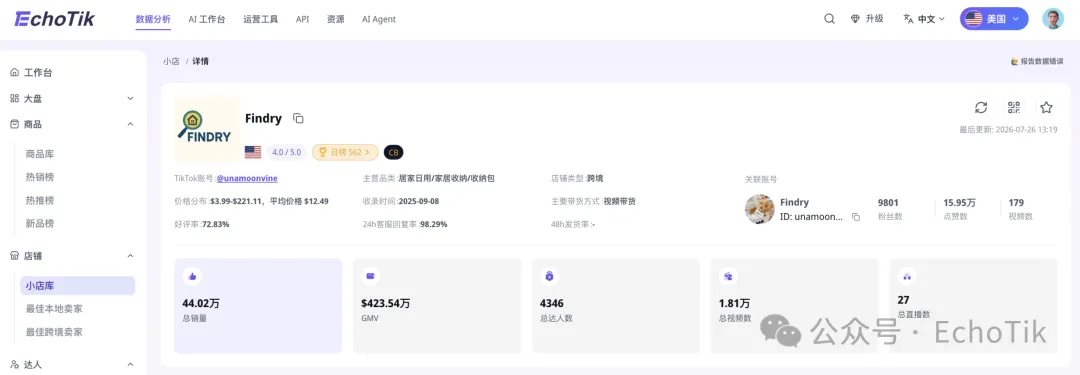Click the 升级 upgrade button
The height and width of the screenshot is (375, 1080).
click(867, 19)
